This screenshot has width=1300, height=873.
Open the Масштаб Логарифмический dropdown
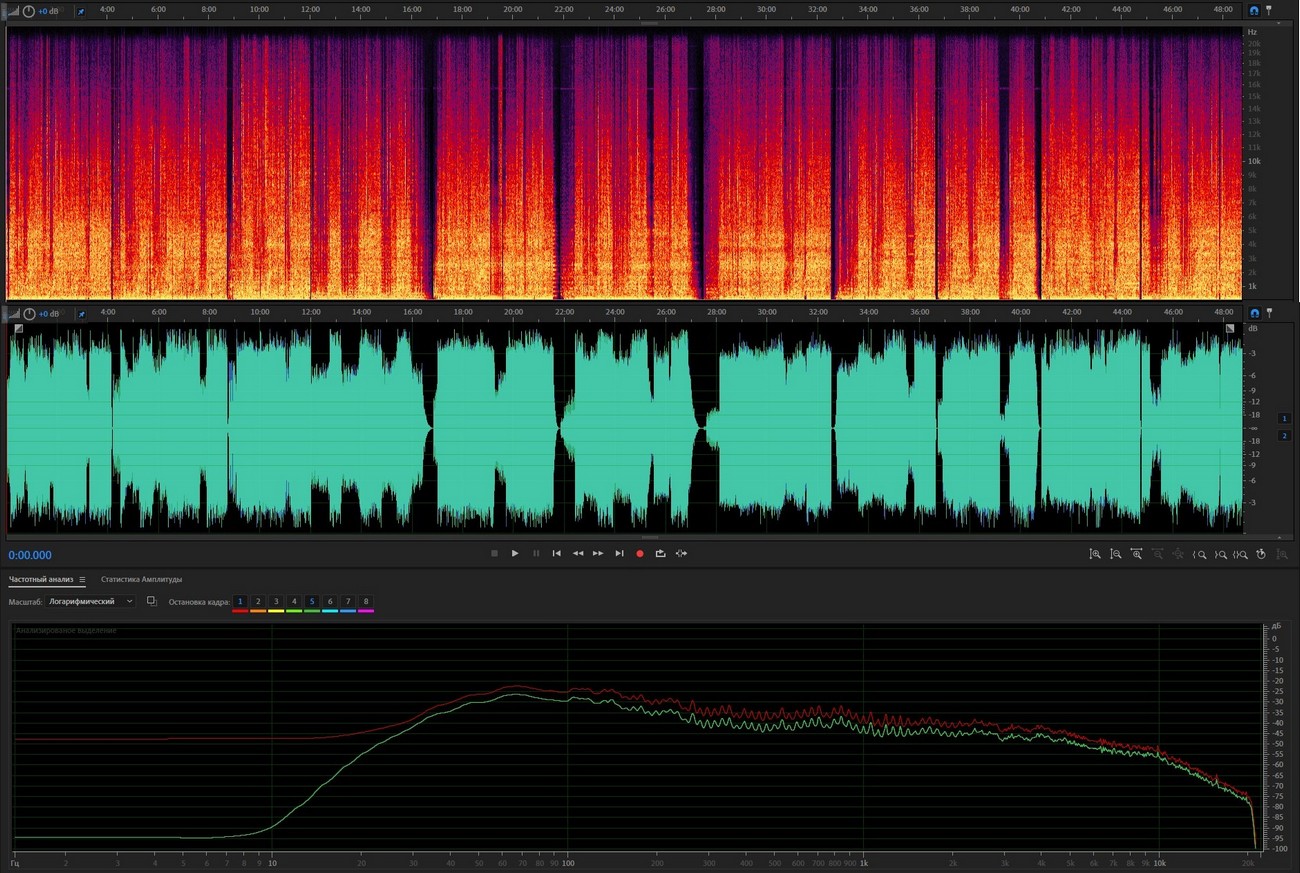[x=90, y=602]
